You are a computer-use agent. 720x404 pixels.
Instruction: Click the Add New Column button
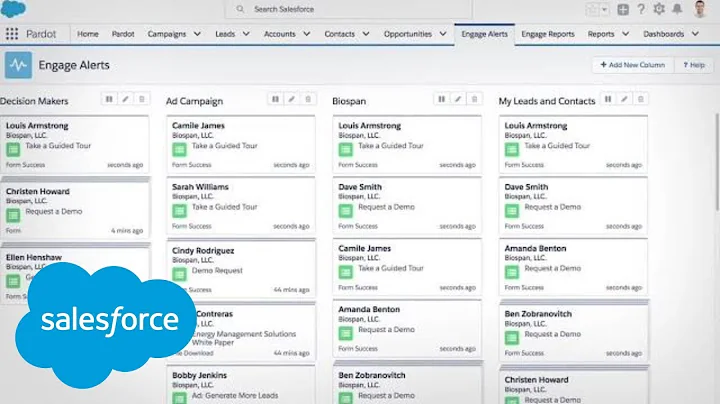coord(633,65)
